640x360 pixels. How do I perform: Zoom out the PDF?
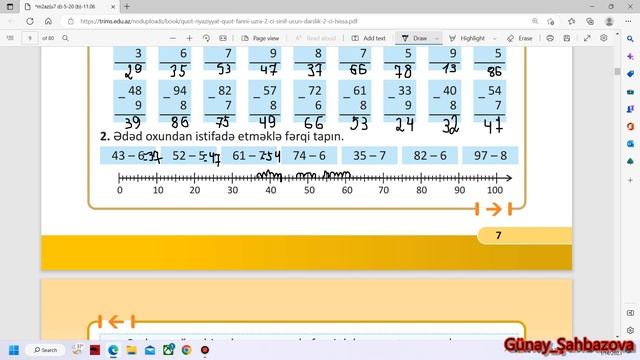pyautogui.click(x=173, y=38)
